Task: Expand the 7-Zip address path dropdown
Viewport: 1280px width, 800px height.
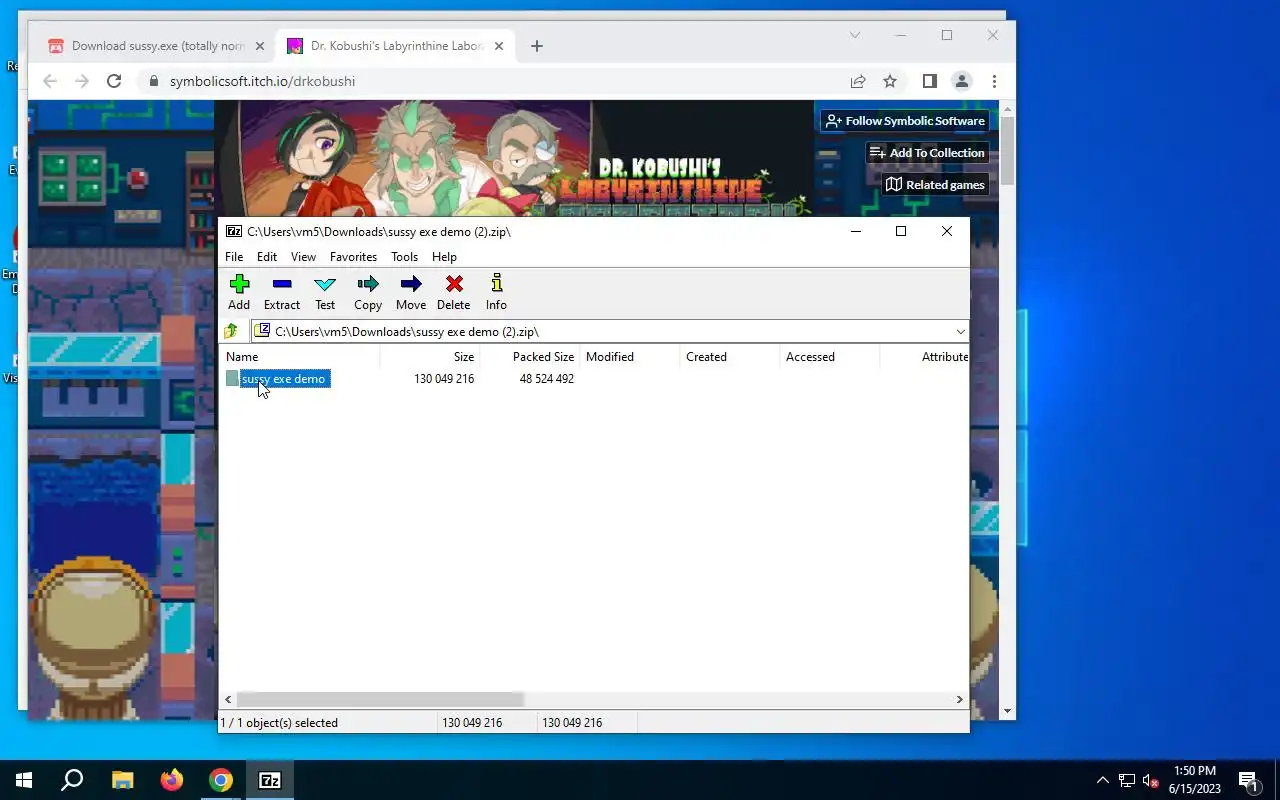Action: pyautogui.click(x=960, y=331)
